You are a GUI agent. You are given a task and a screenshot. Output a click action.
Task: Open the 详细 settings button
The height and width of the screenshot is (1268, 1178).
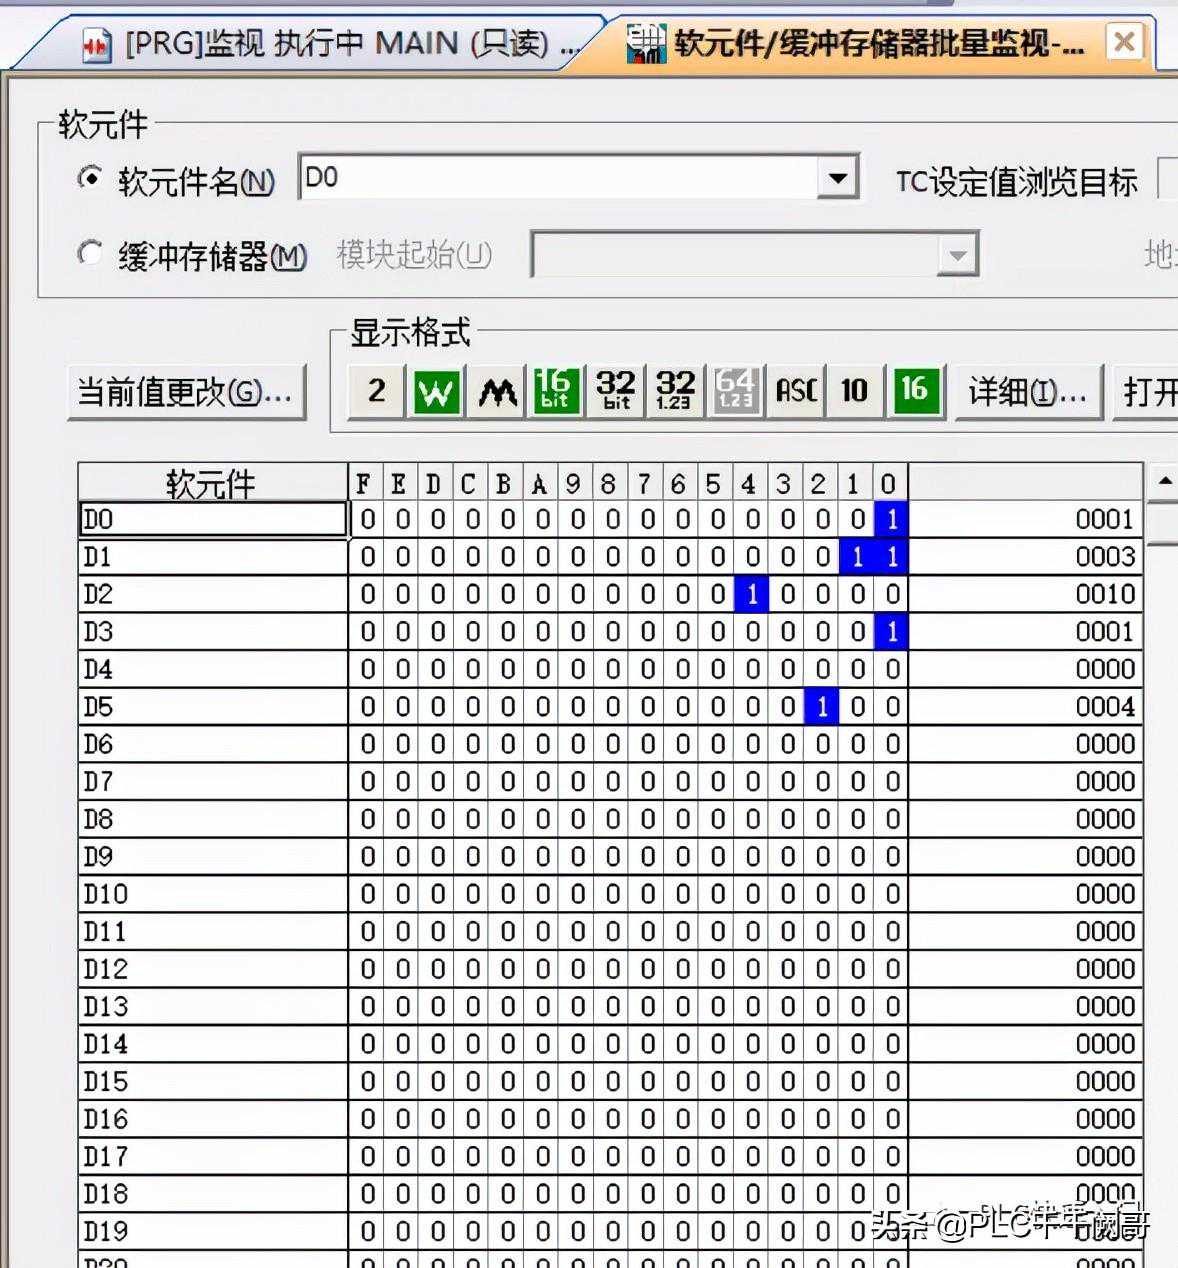(1027, 392)
